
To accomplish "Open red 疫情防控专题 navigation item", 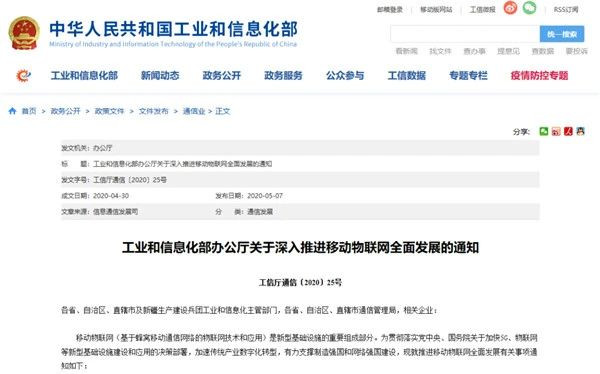I will [539, 75].
